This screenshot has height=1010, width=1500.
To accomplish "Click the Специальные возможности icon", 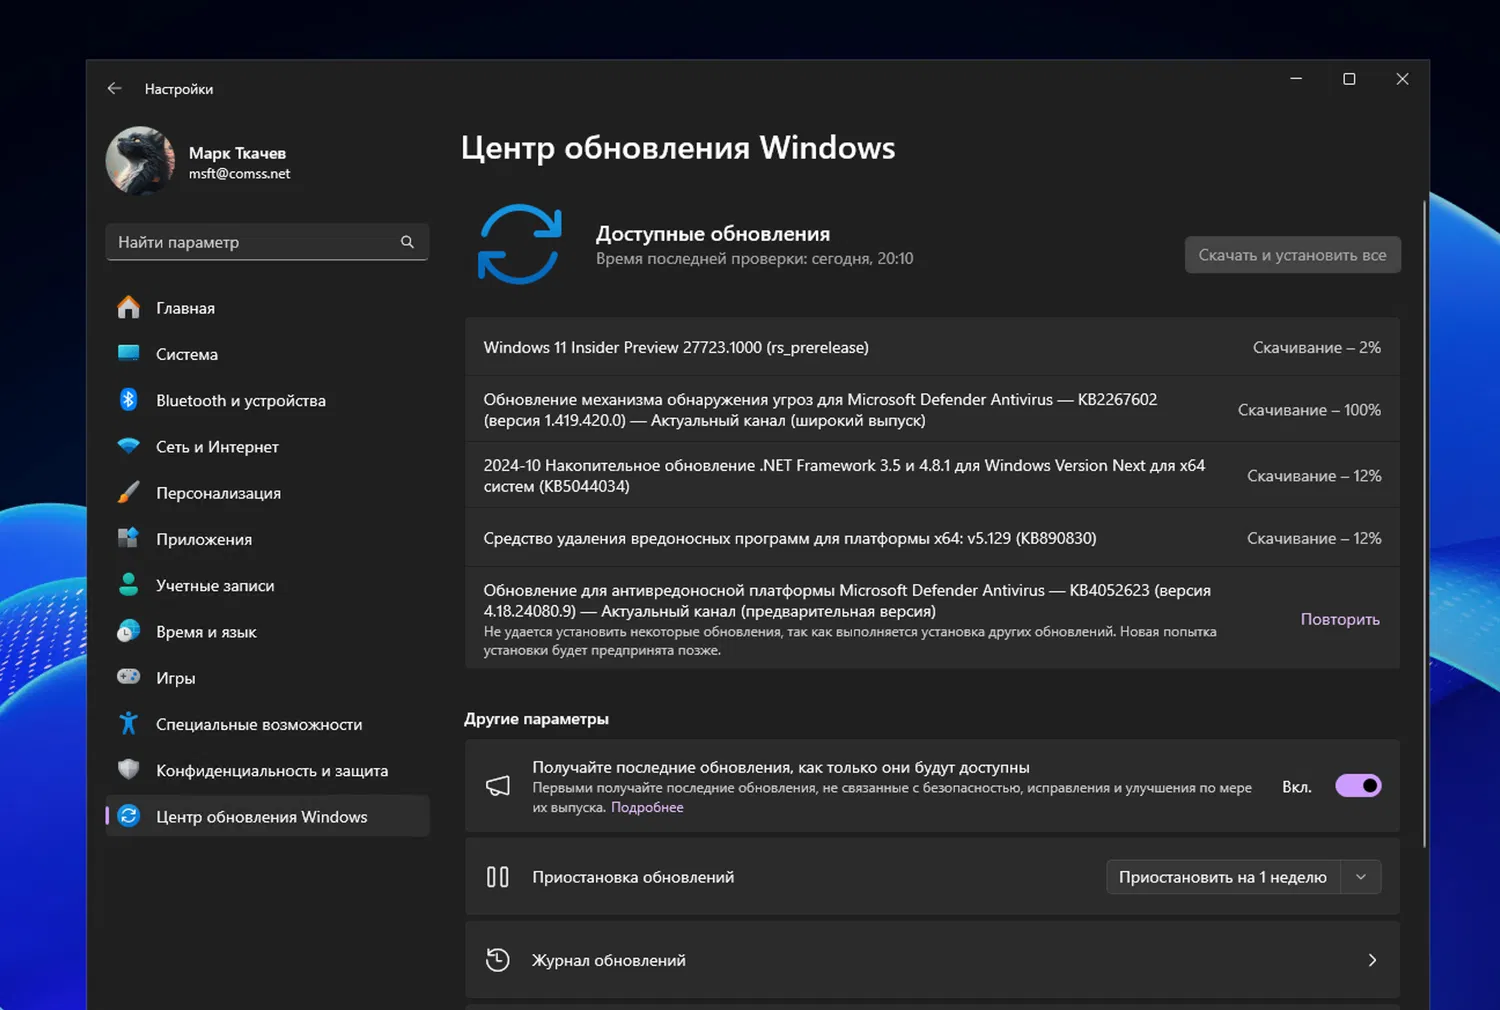I will click(x=129, y=723).
